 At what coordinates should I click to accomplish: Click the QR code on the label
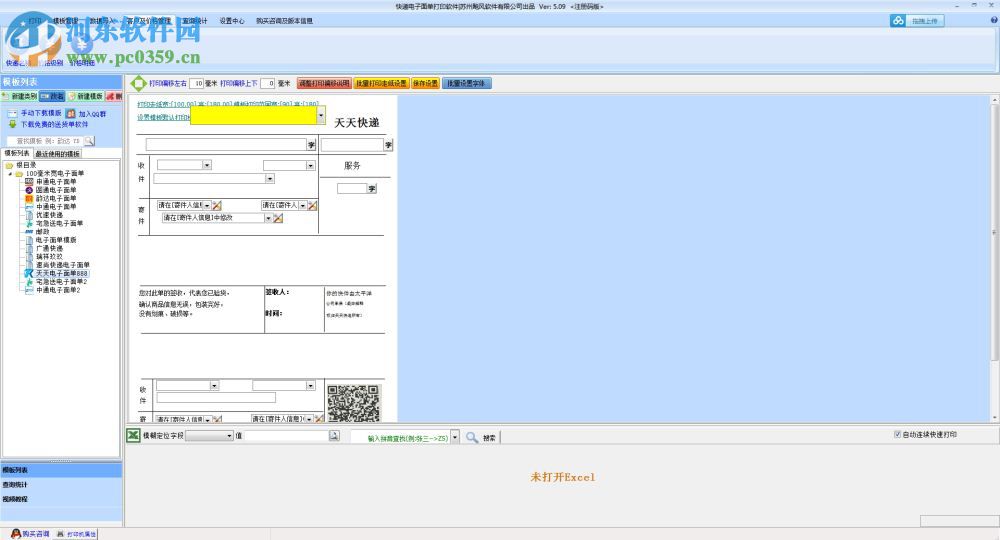pyautogui.click(x=353, y=403)
